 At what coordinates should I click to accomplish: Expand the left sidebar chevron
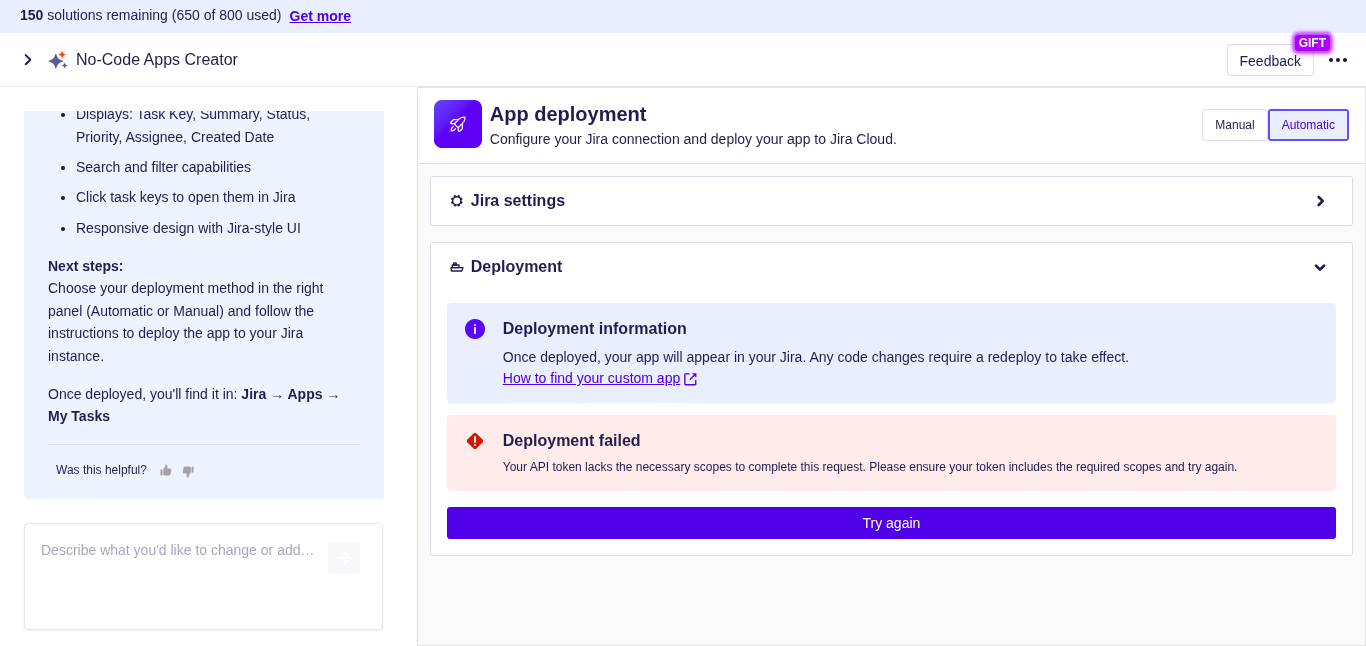pyautogui.click(x=28, y=60)
